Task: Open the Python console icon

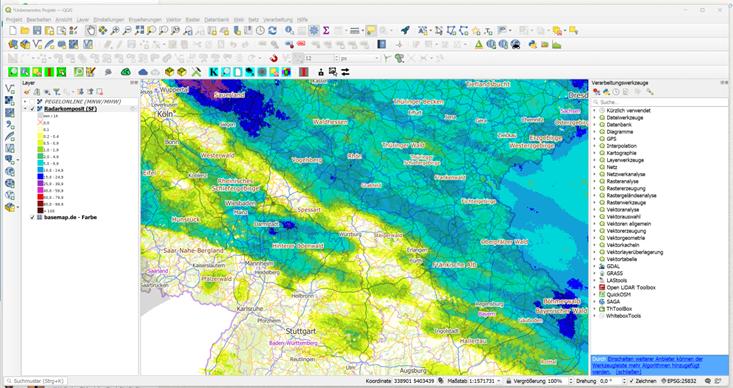Action: (x=532, y=44)
